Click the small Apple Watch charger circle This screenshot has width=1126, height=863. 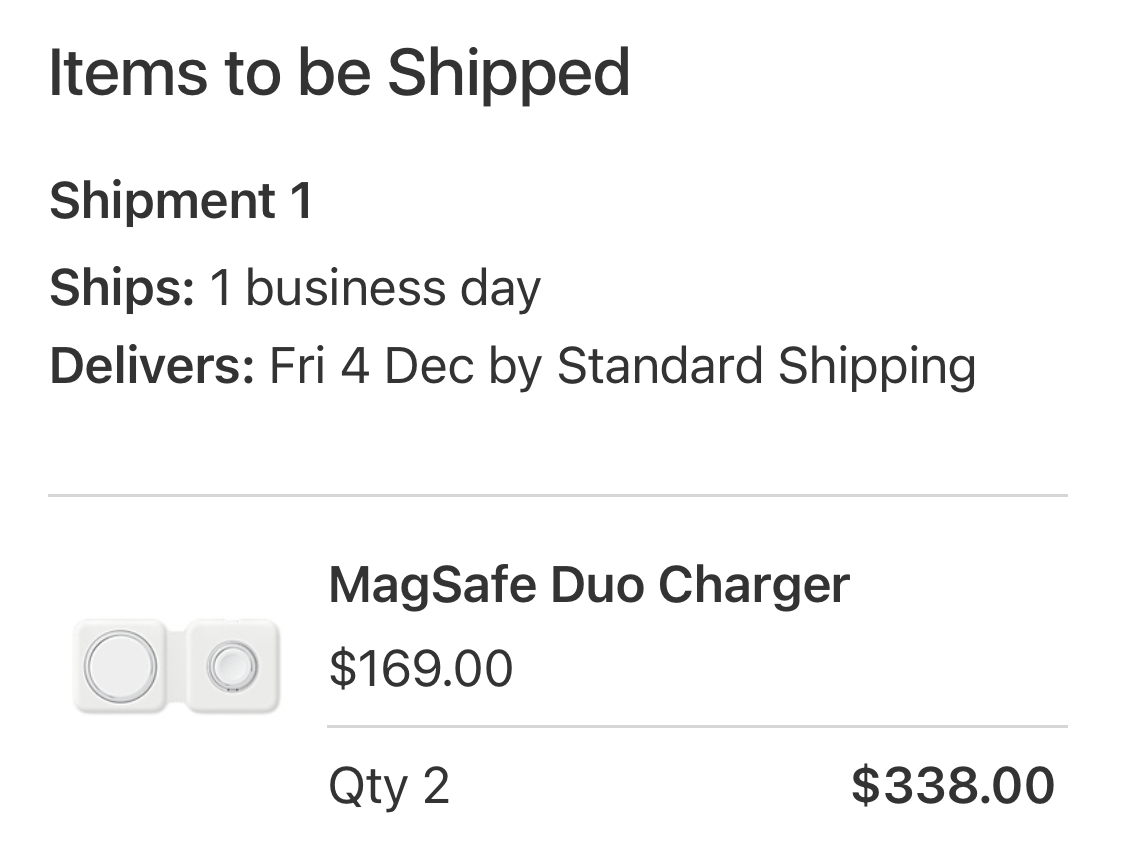[x=232, y=664]
